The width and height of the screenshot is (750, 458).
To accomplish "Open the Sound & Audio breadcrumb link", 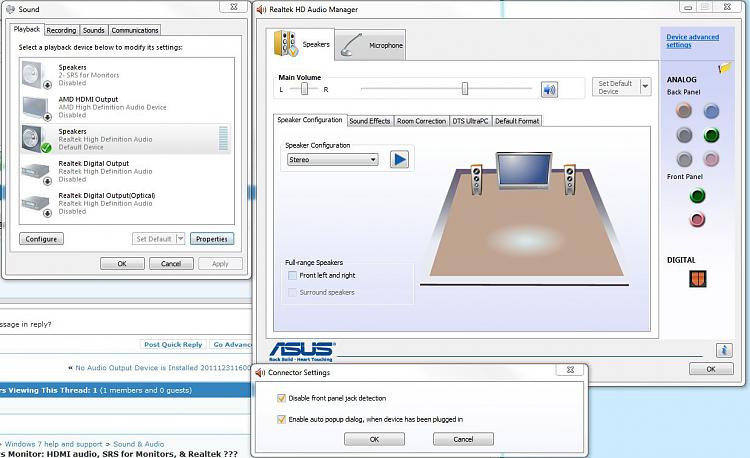I will point(138,444).
